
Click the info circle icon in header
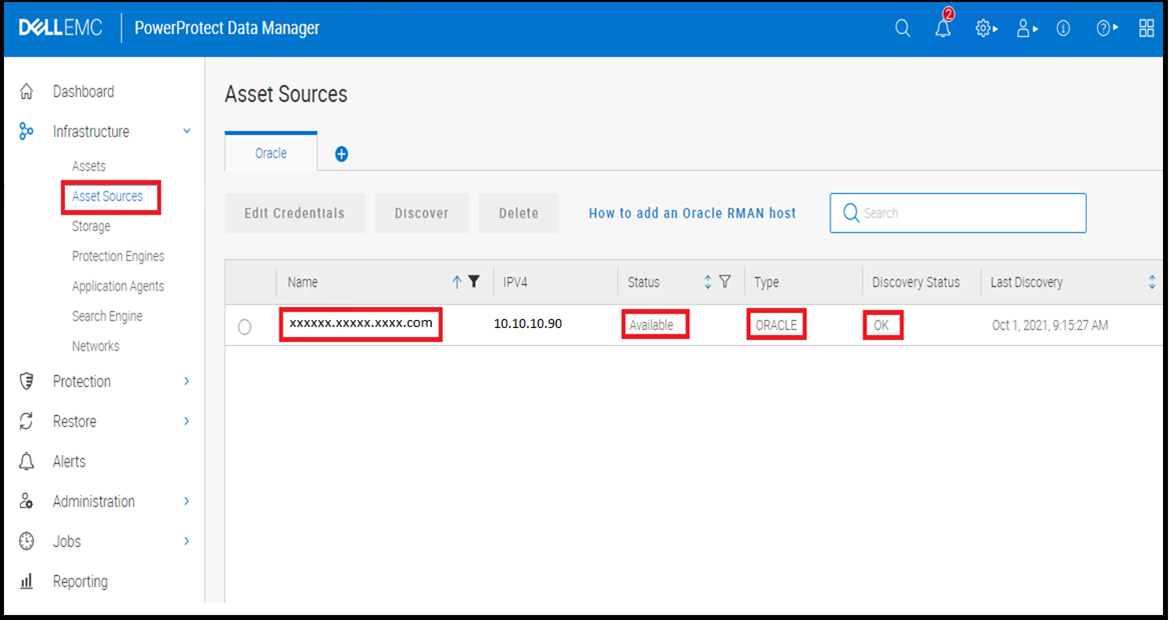1063,28
